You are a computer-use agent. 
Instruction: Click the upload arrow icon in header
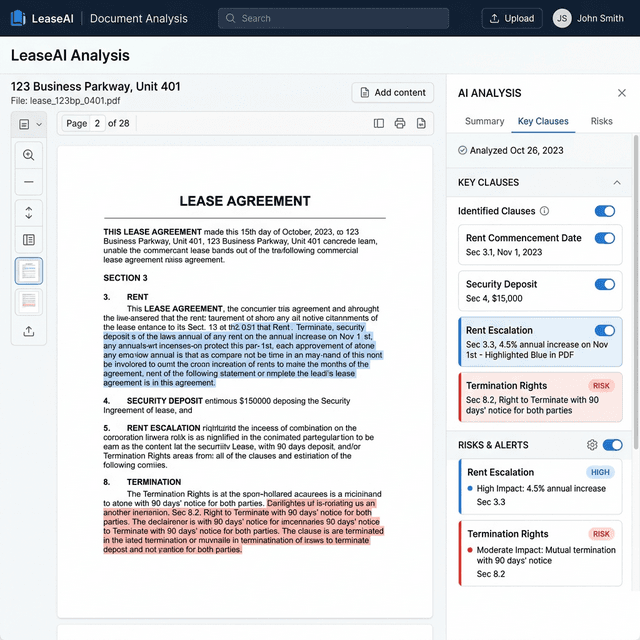494,18
